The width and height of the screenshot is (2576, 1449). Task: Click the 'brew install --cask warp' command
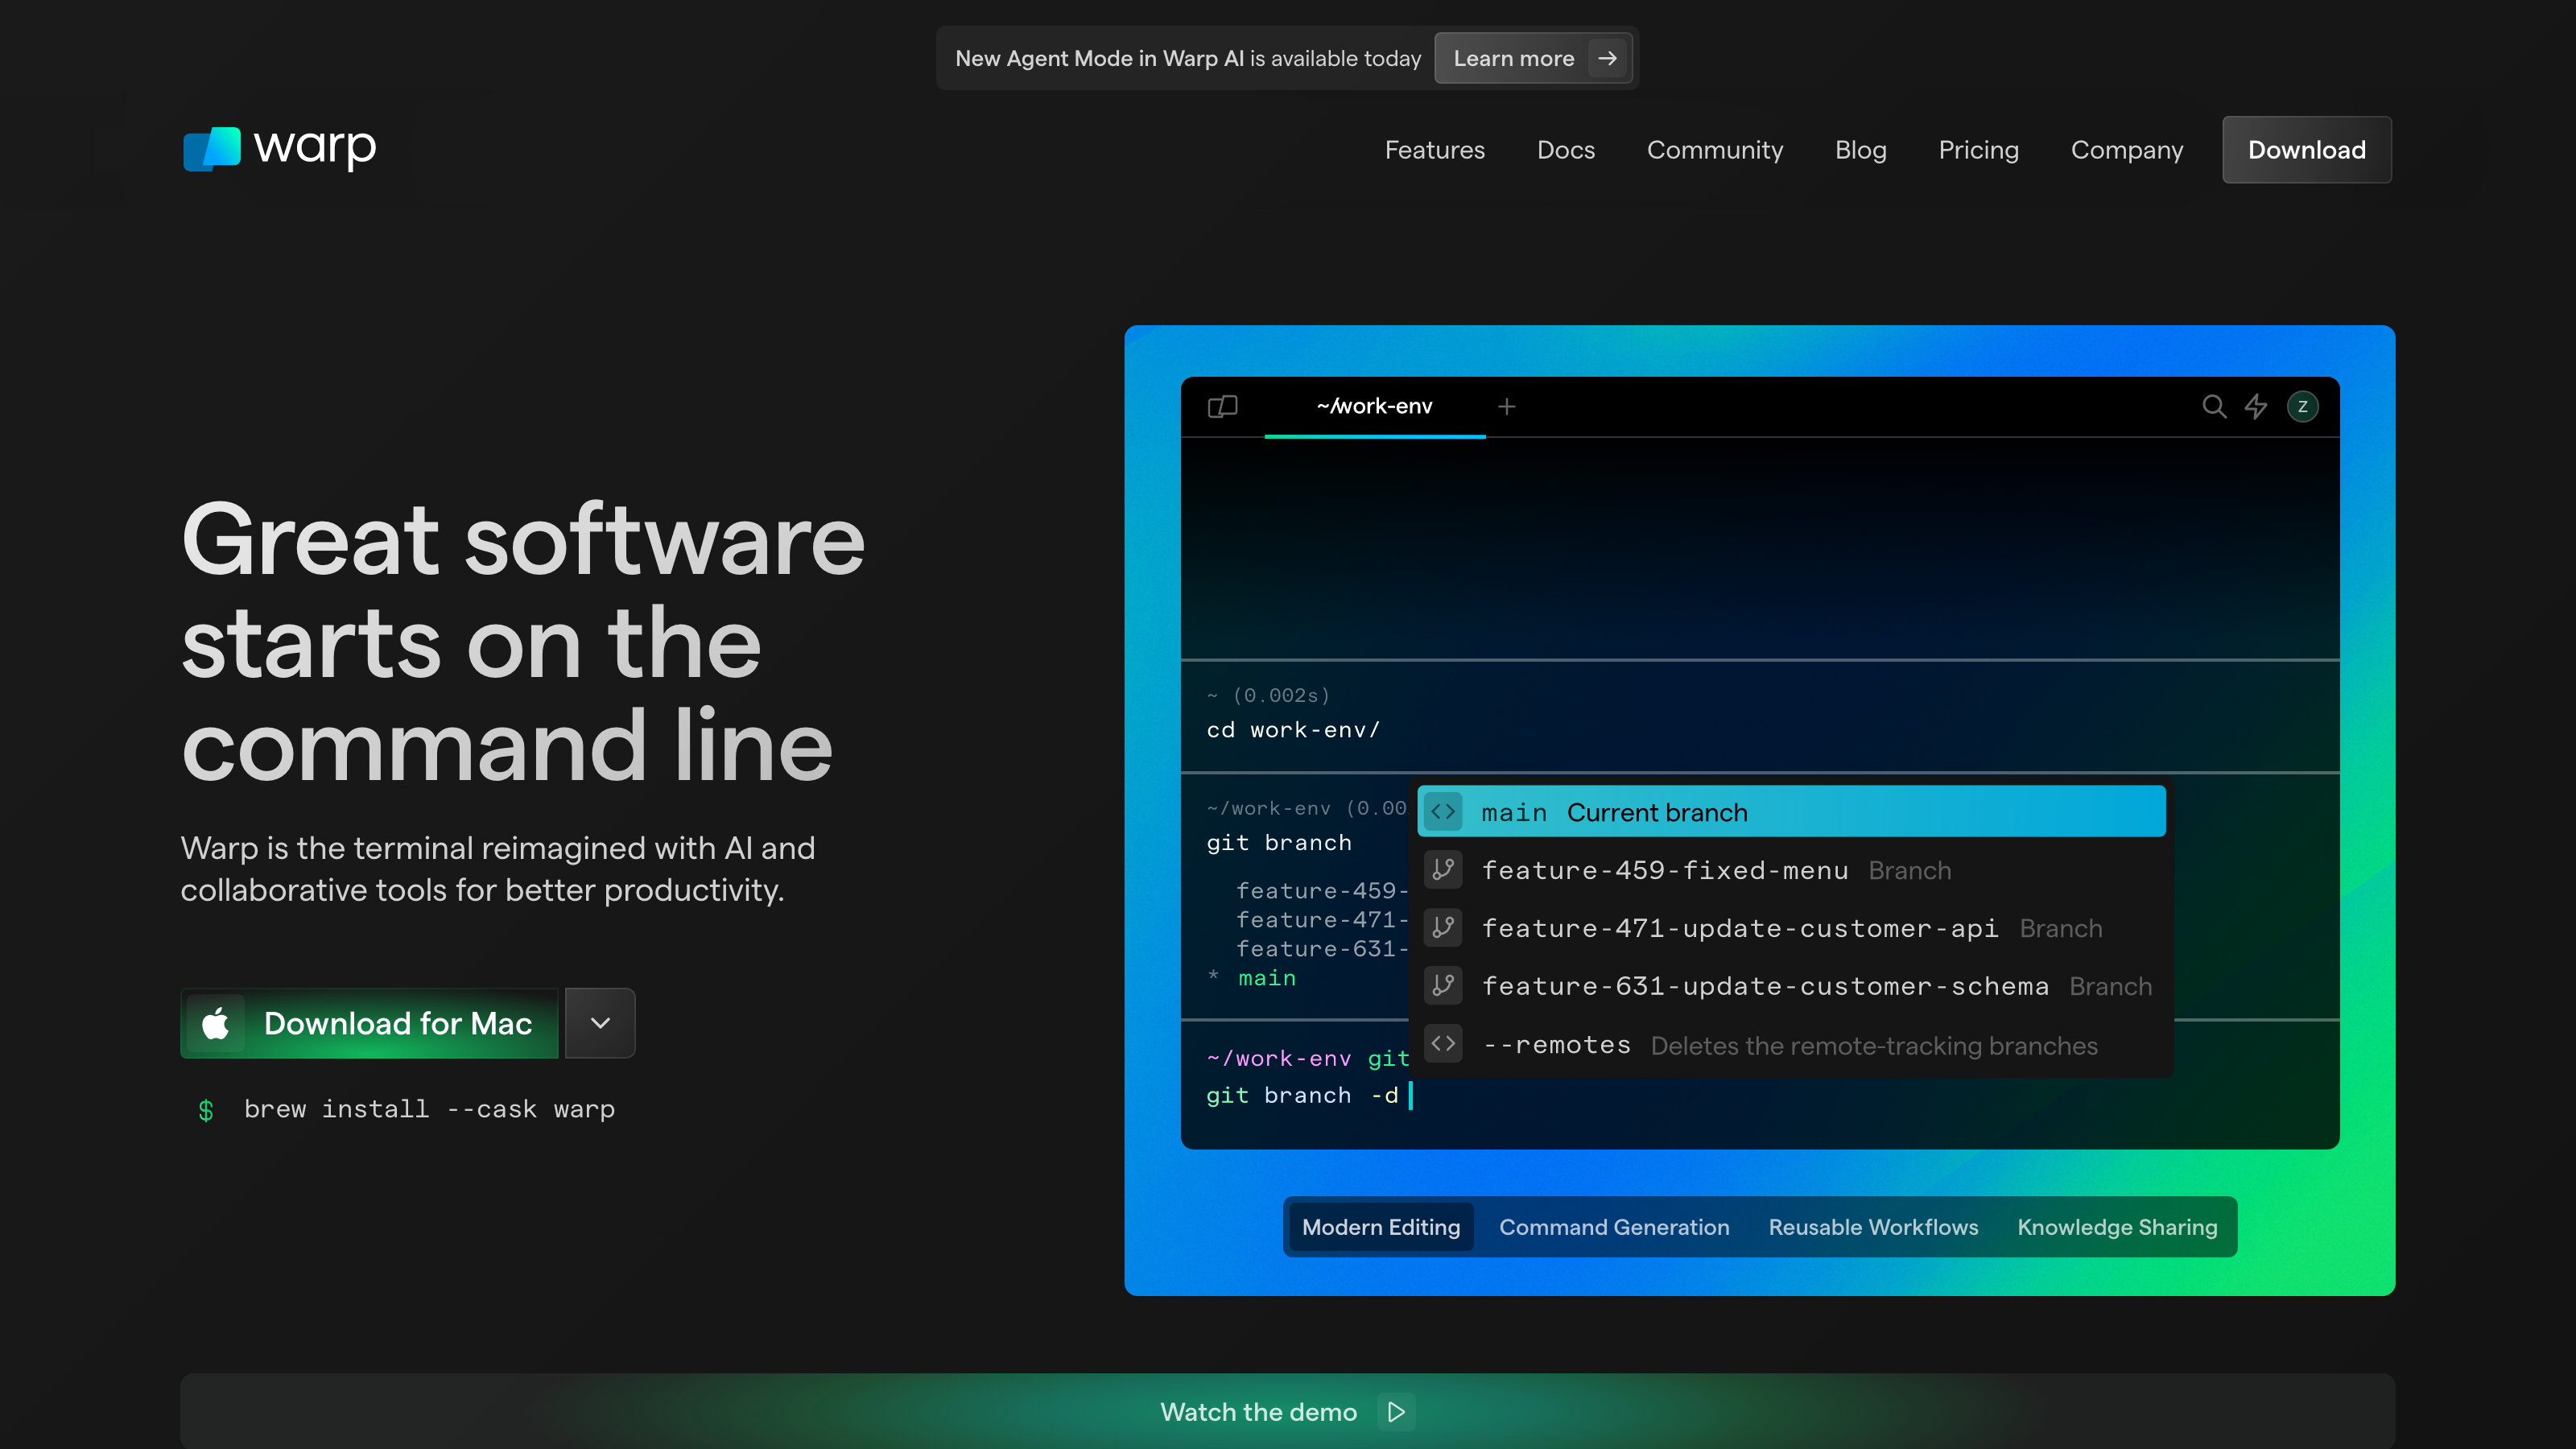pos(429,1110)
